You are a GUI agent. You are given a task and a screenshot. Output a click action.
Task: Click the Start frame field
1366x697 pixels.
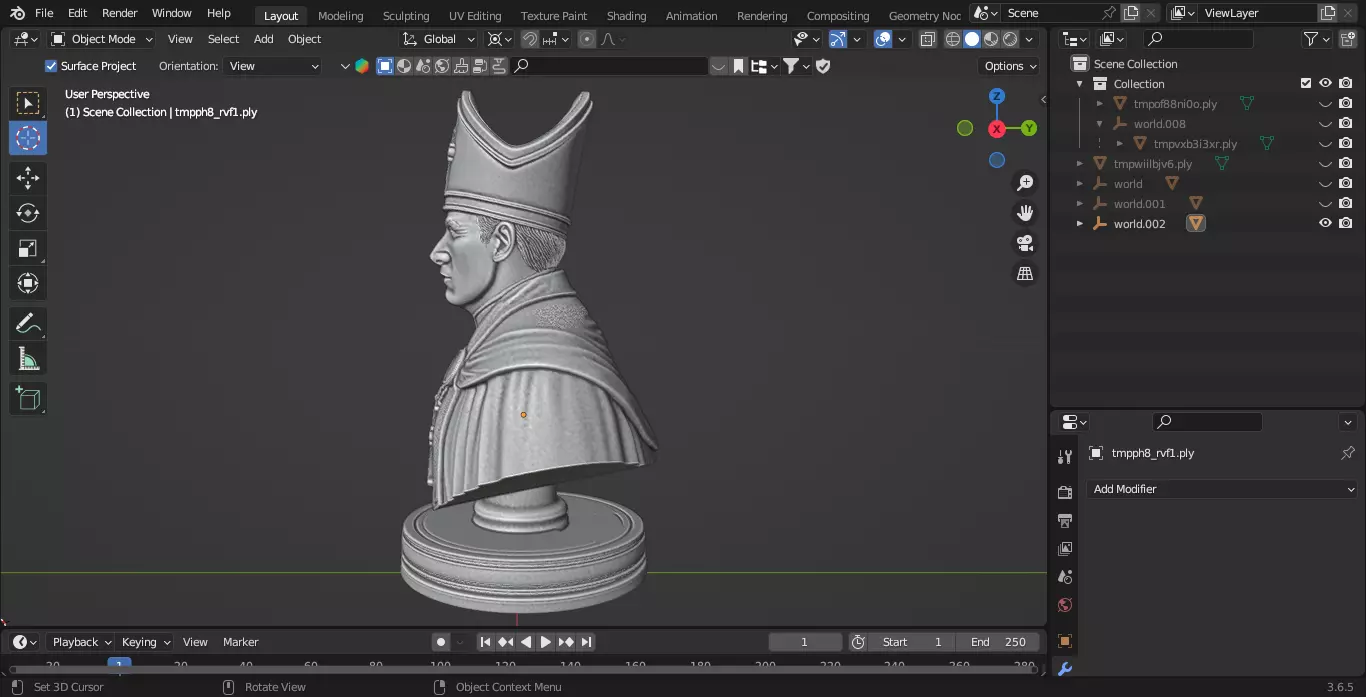point(912,642)
